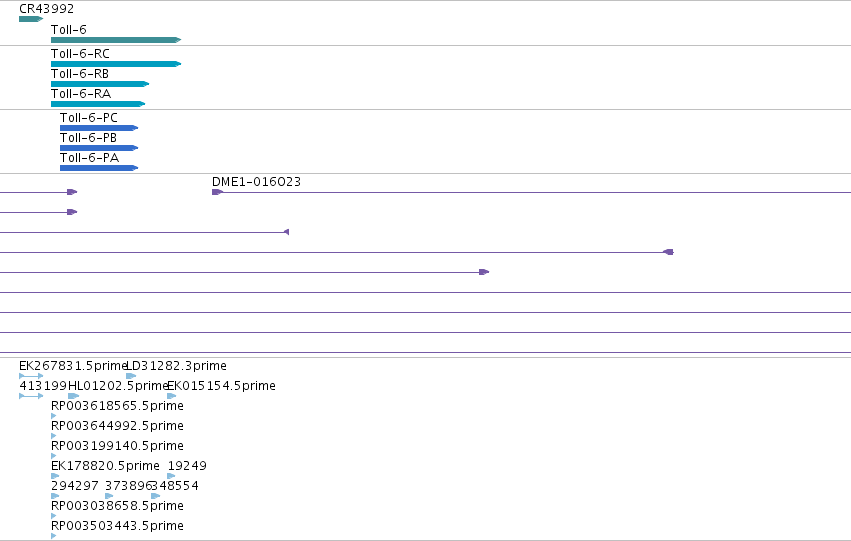
Task: Open the RP003038658.5prime label
Action: 117,506
